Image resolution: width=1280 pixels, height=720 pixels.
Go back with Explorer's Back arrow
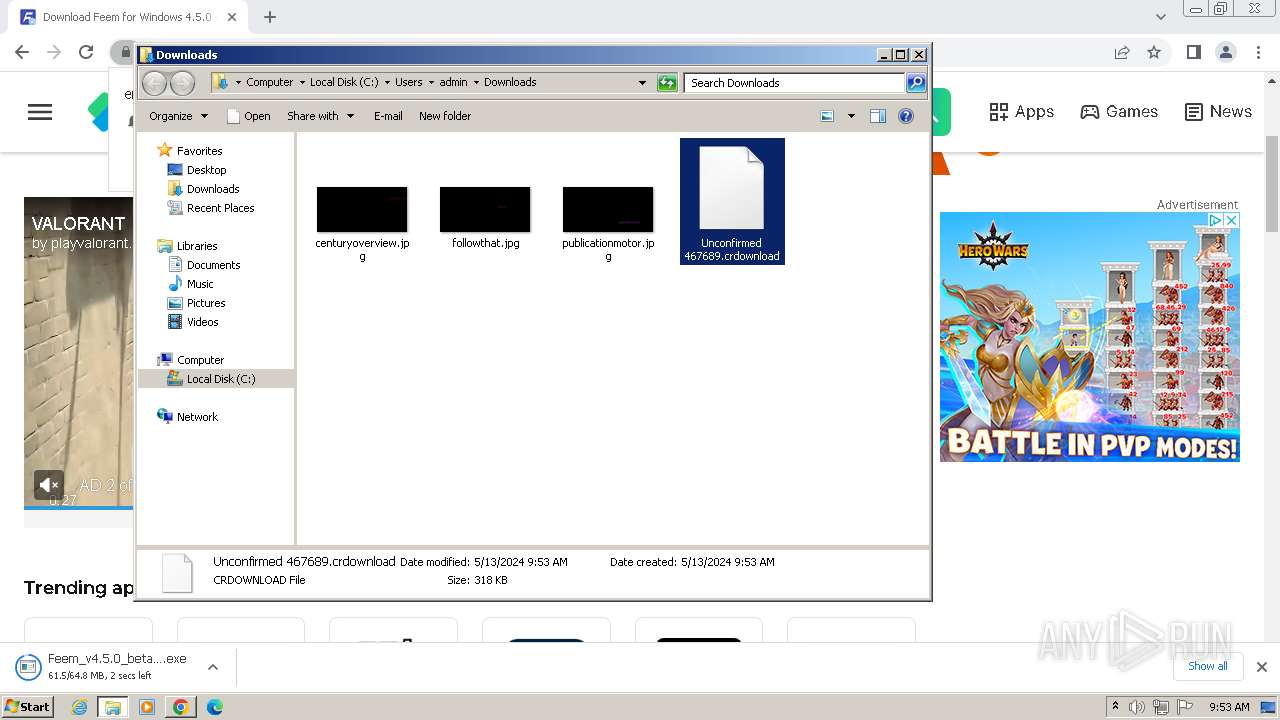pyautogui.click(x=154, y=83)
